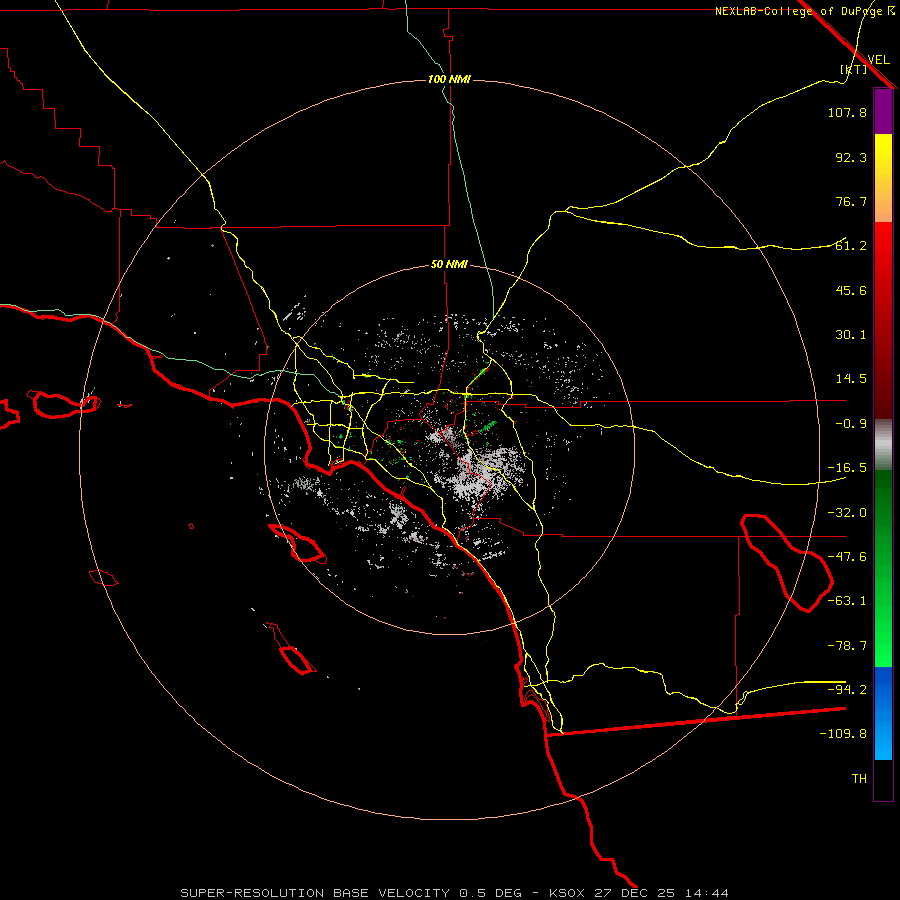Select the 107.8 velocity scale value

847,112
